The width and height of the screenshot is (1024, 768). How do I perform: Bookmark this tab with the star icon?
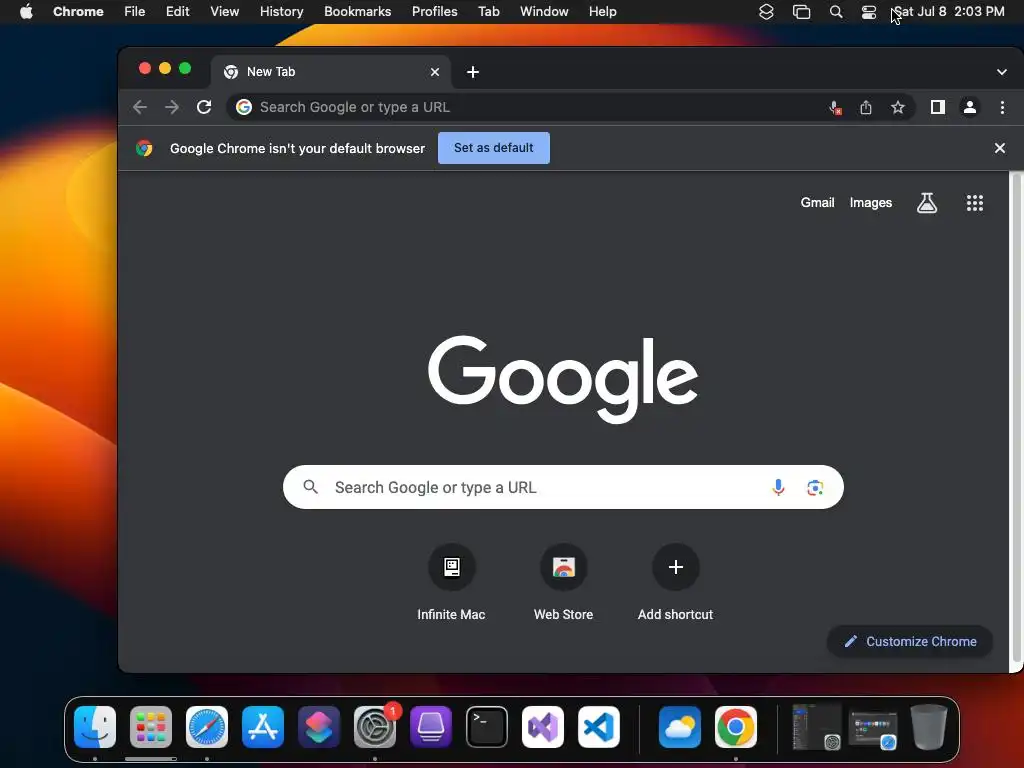coord(898,107)
